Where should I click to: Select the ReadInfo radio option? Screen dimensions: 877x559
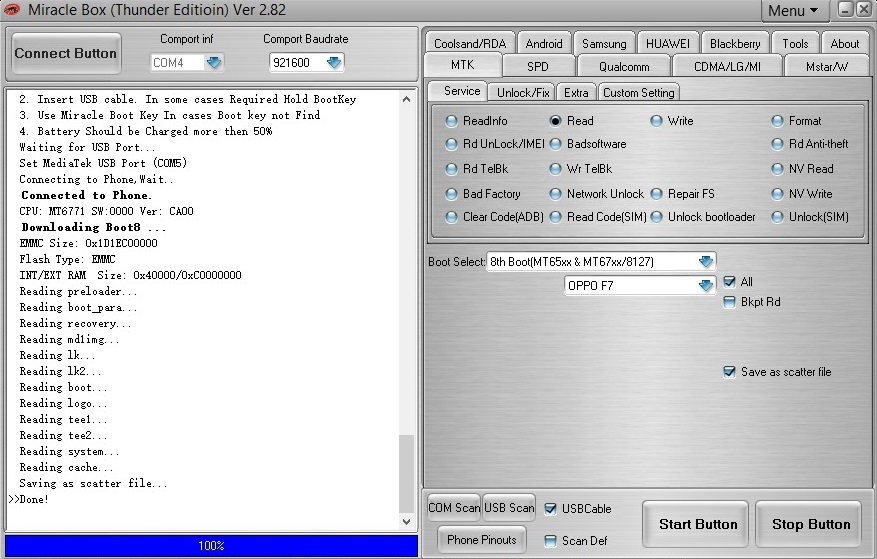point(451,121)
